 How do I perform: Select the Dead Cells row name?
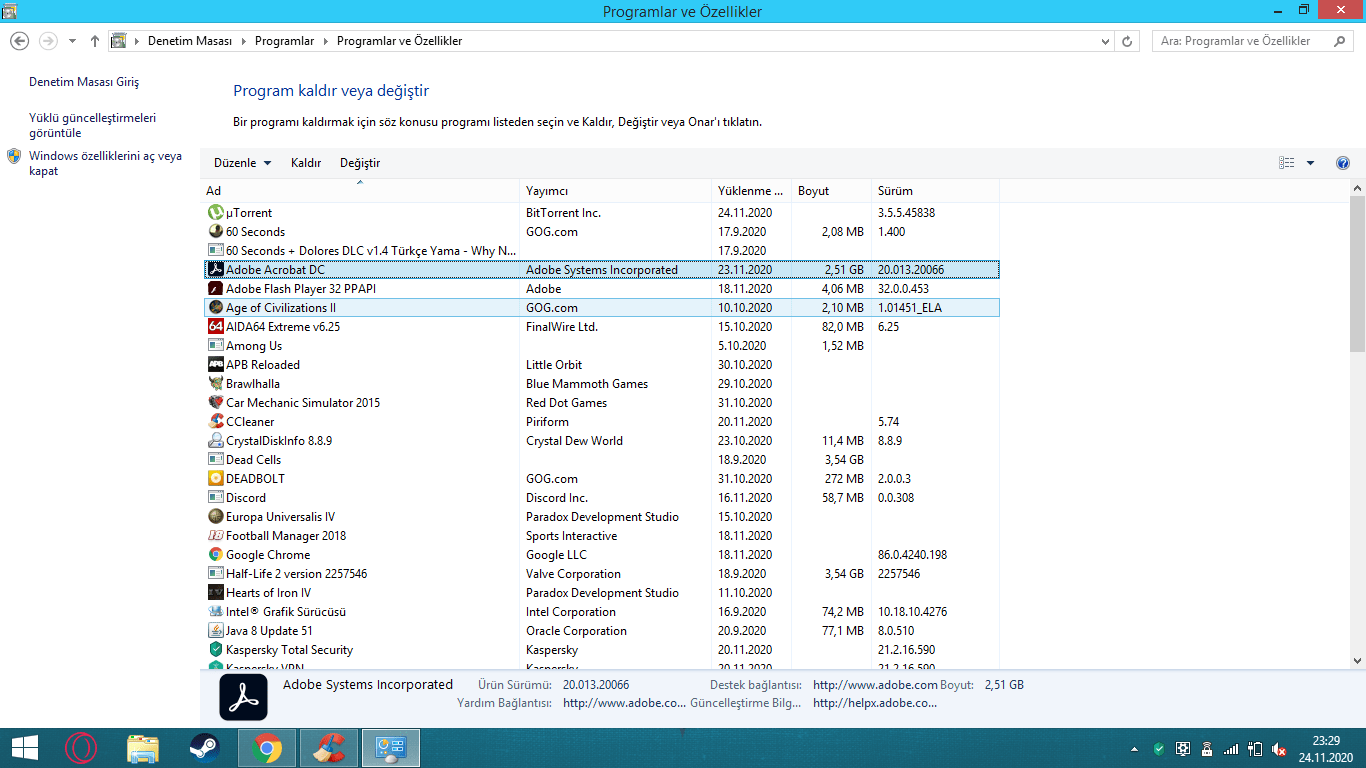[253, 459]
